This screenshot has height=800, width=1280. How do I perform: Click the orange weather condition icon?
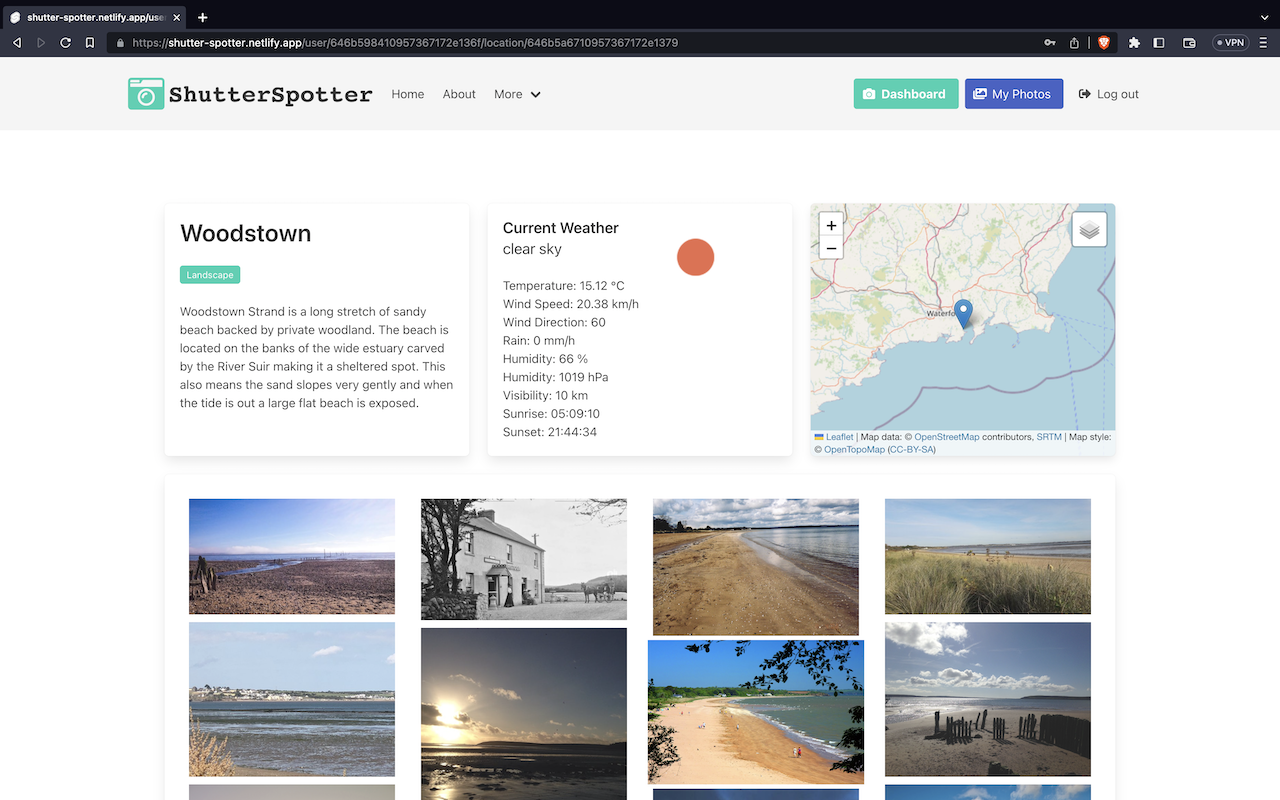pyautogui.click(x=695, y=257)
